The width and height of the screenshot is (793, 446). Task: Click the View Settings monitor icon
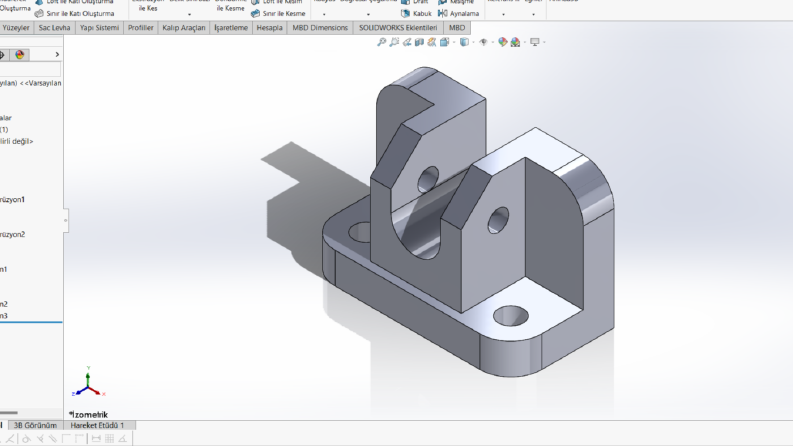[x=535, y=42]
